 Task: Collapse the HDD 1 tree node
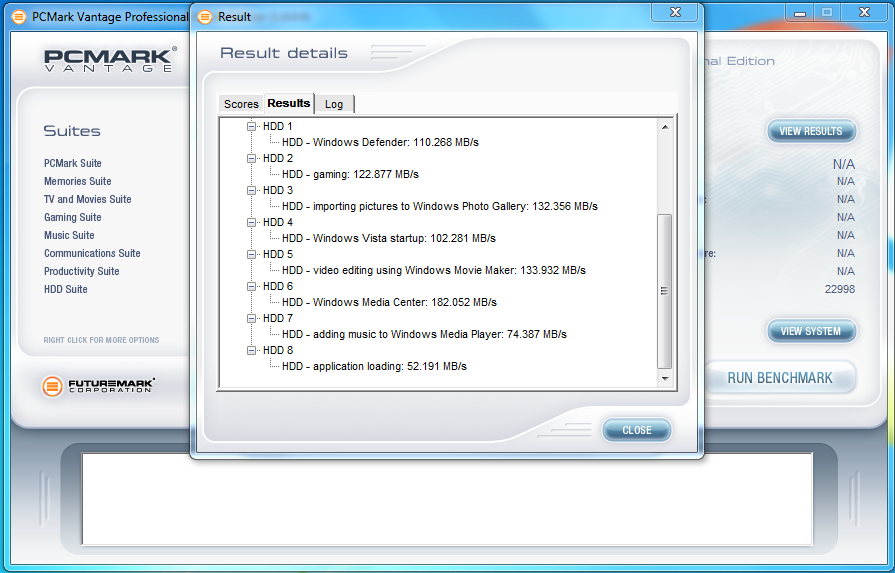pos(251,126)
